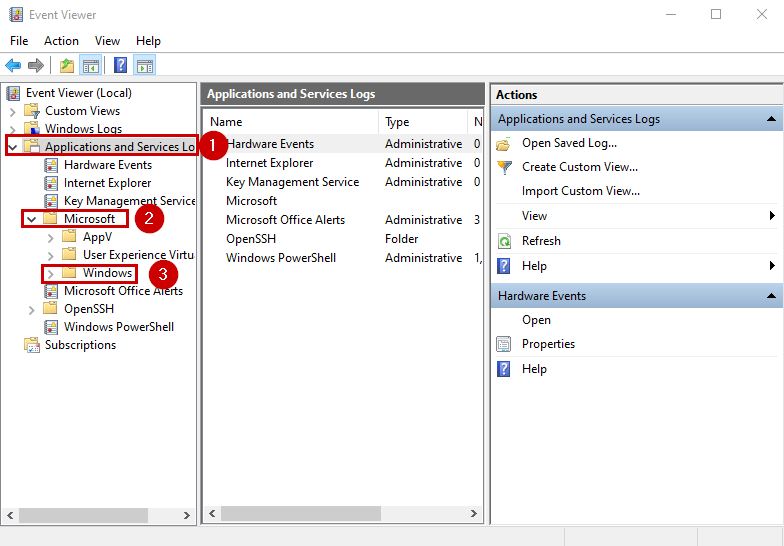
Task: Click the Custom Views folder icon
Action: (x=32, y=110)
